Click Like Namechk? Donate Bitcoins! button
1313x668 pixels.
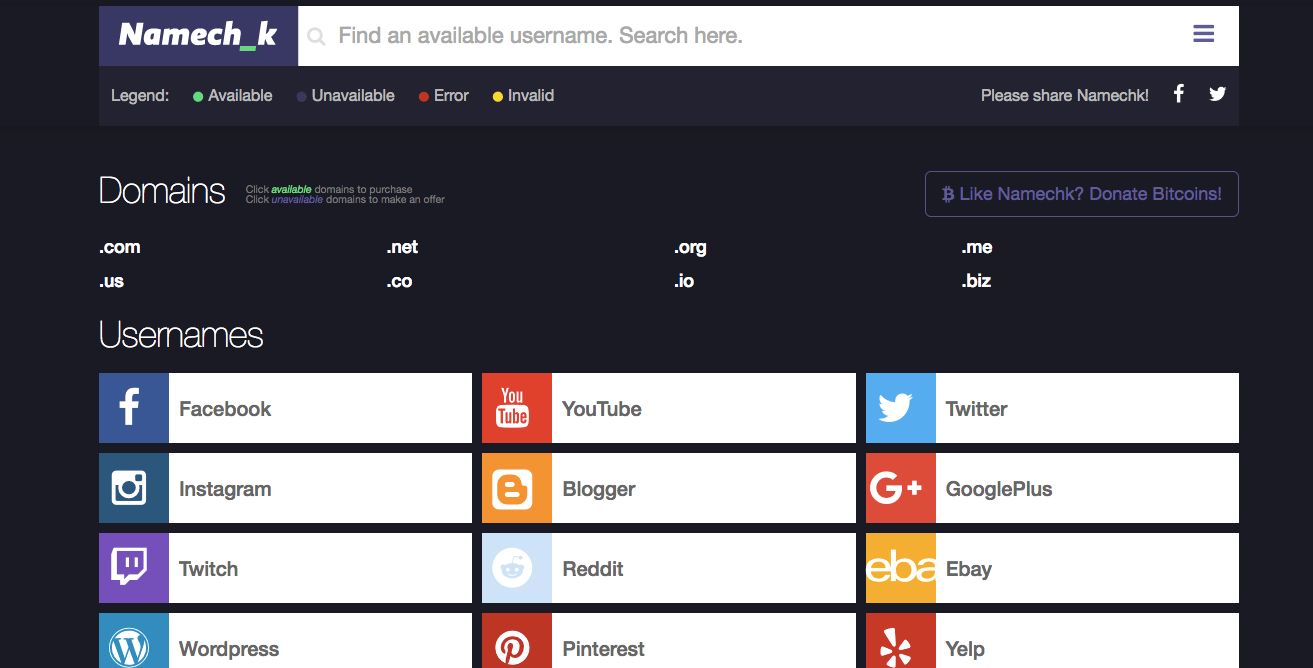[x=1082, y=194]
